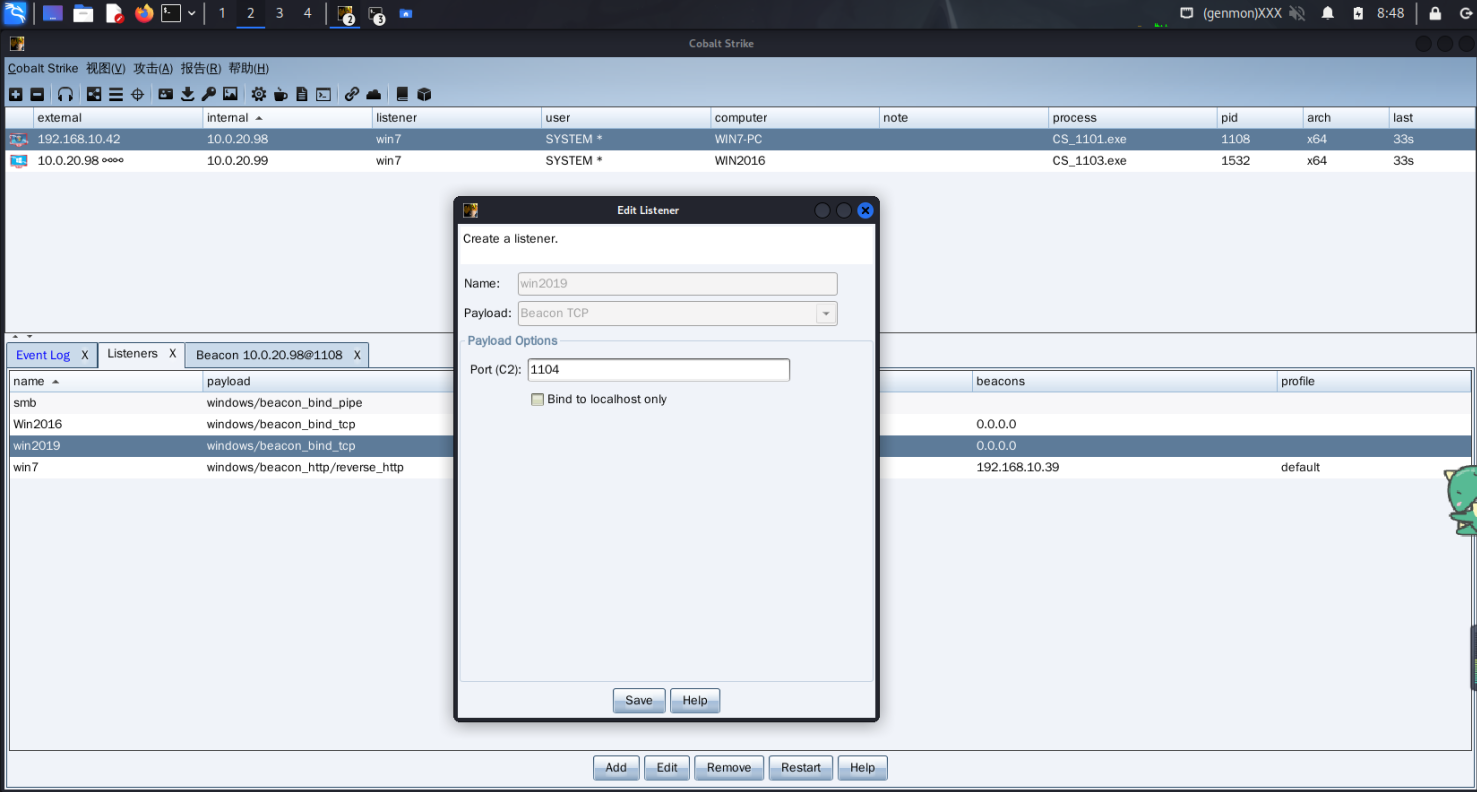Launch Firefox from the top panel
The image size is (1477, 792).
144,13
